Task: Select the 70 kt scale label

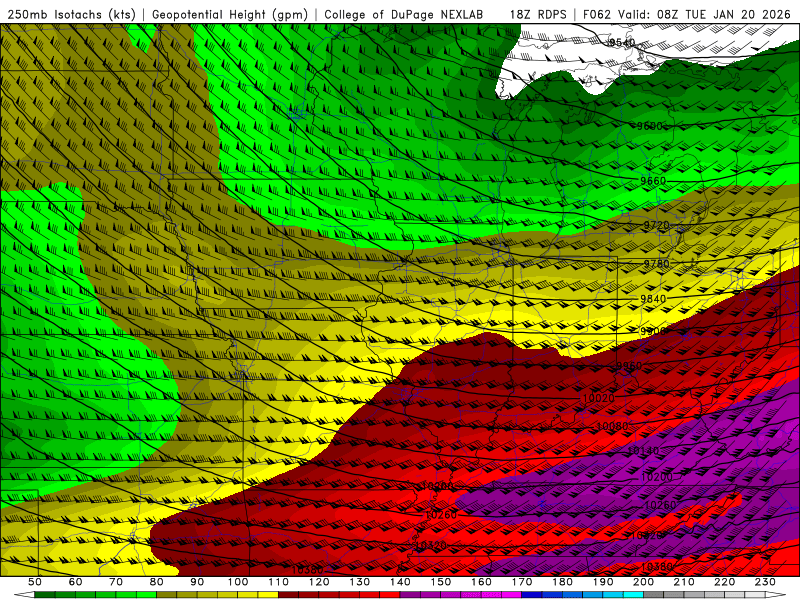Action: (x=116, y=582)
